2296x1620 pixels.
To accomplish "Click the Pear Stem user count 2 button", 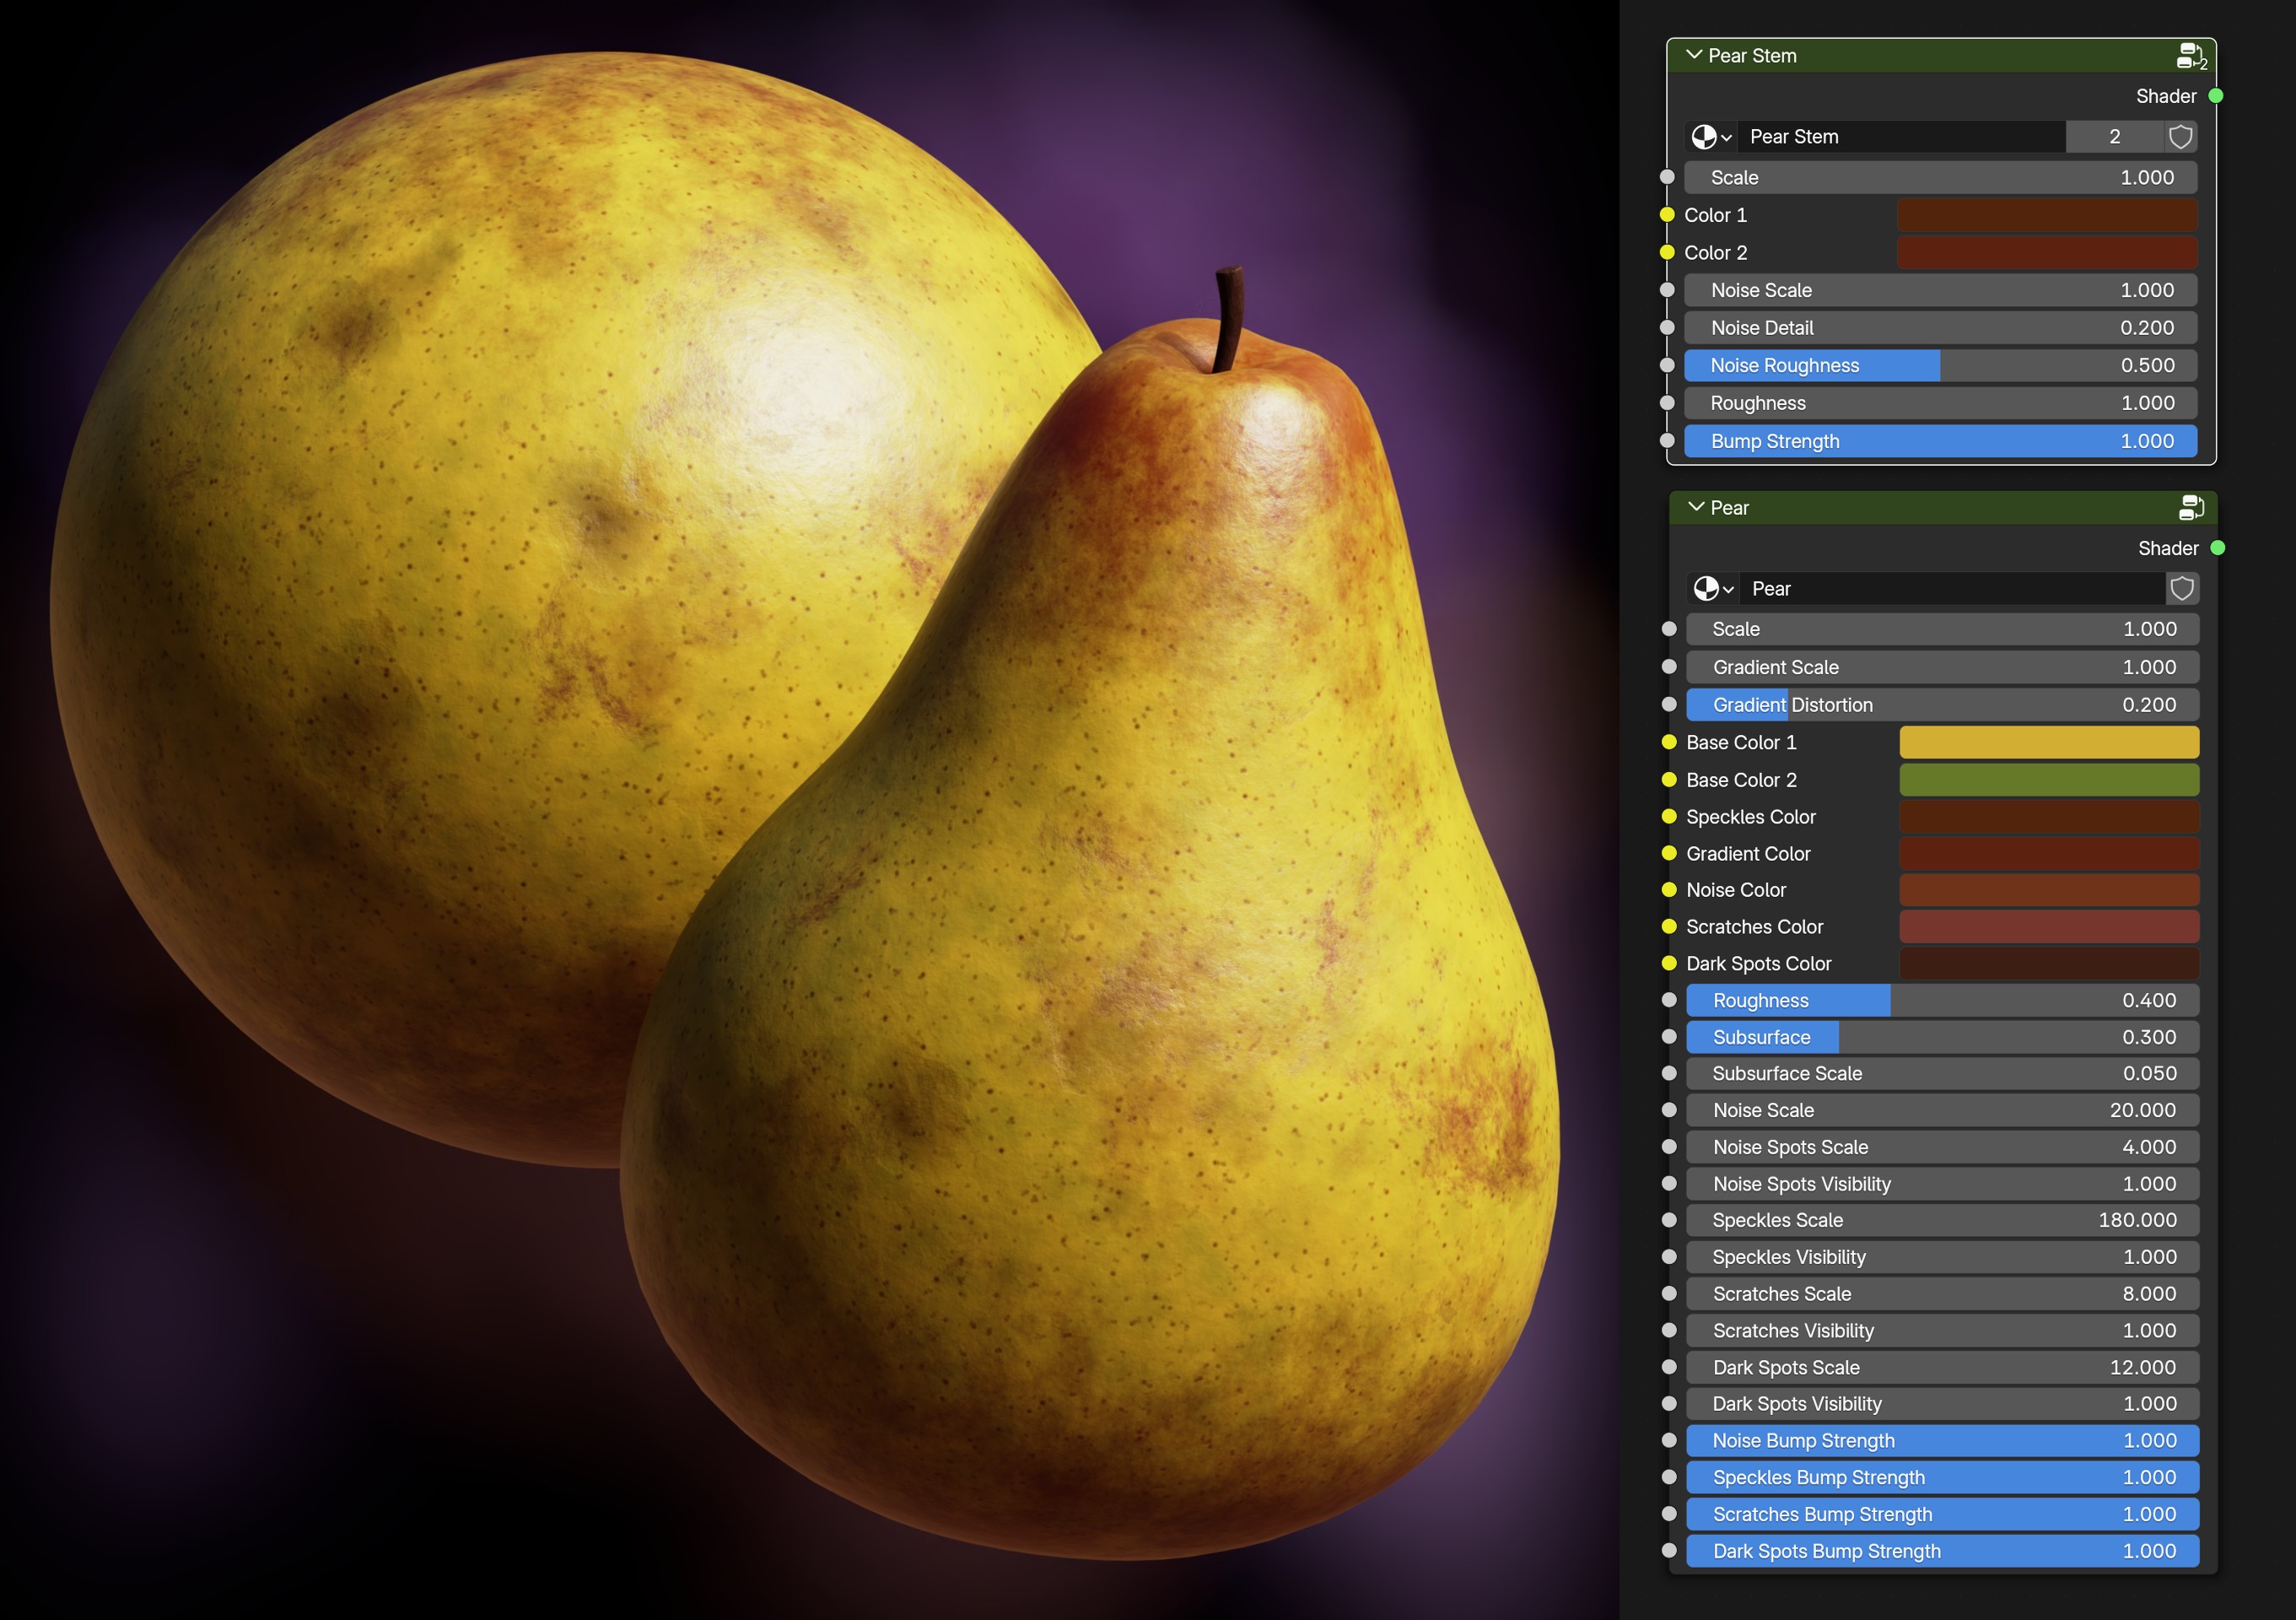I will point(2114,137).
